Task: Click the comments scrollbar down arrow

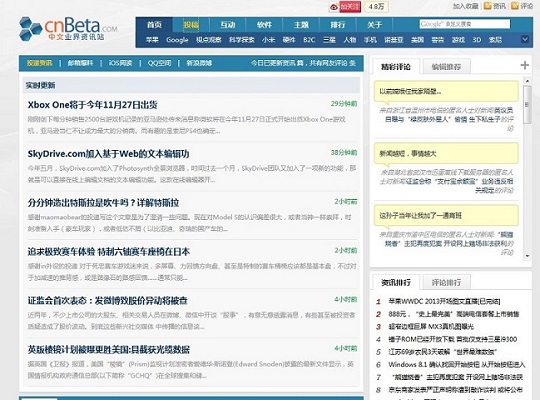Action: click(527, 256)
